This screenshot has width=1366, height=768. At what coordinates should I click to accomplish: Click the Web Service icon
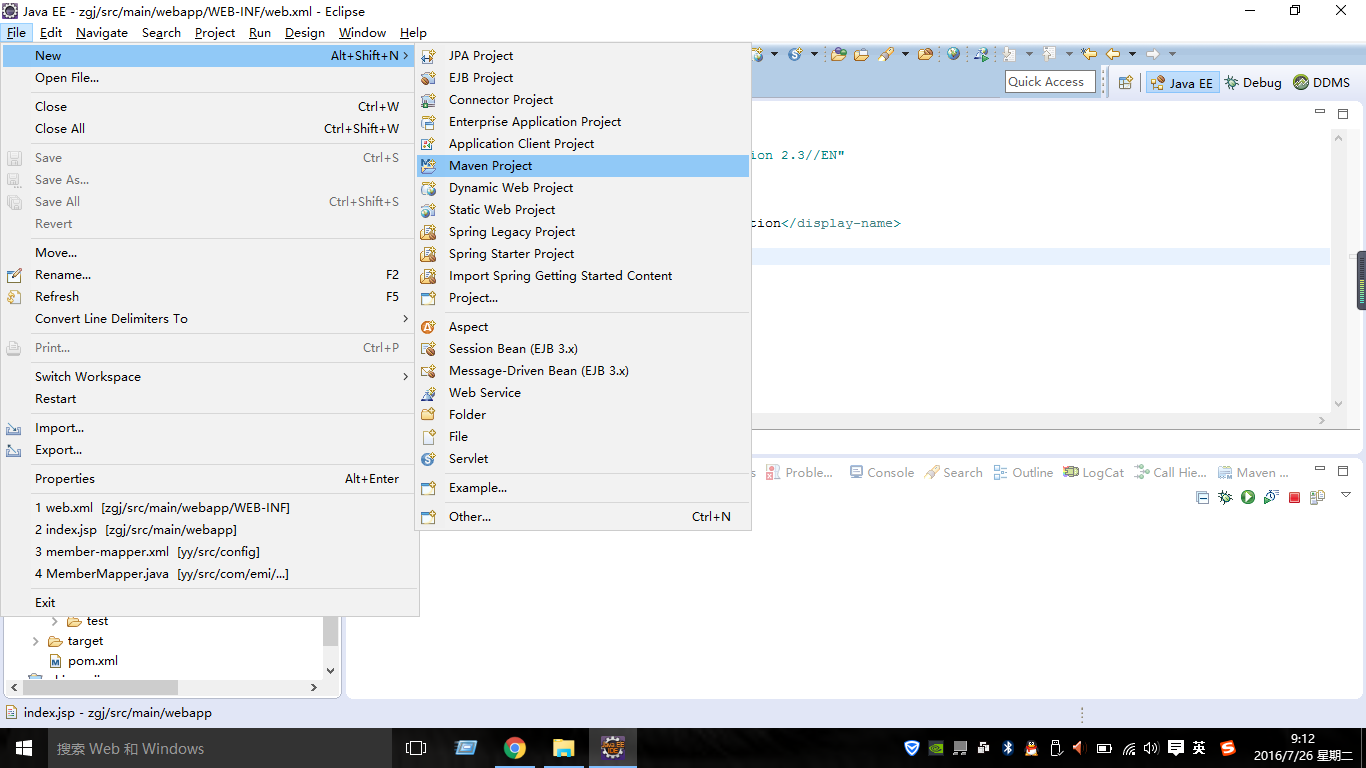tap(428, 393)
